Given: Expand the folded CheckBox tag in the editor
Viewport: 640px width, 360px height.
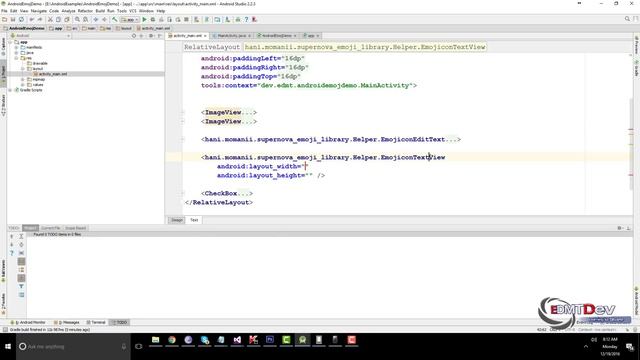Looking at the screenshot, I should [x=182, y=193].
